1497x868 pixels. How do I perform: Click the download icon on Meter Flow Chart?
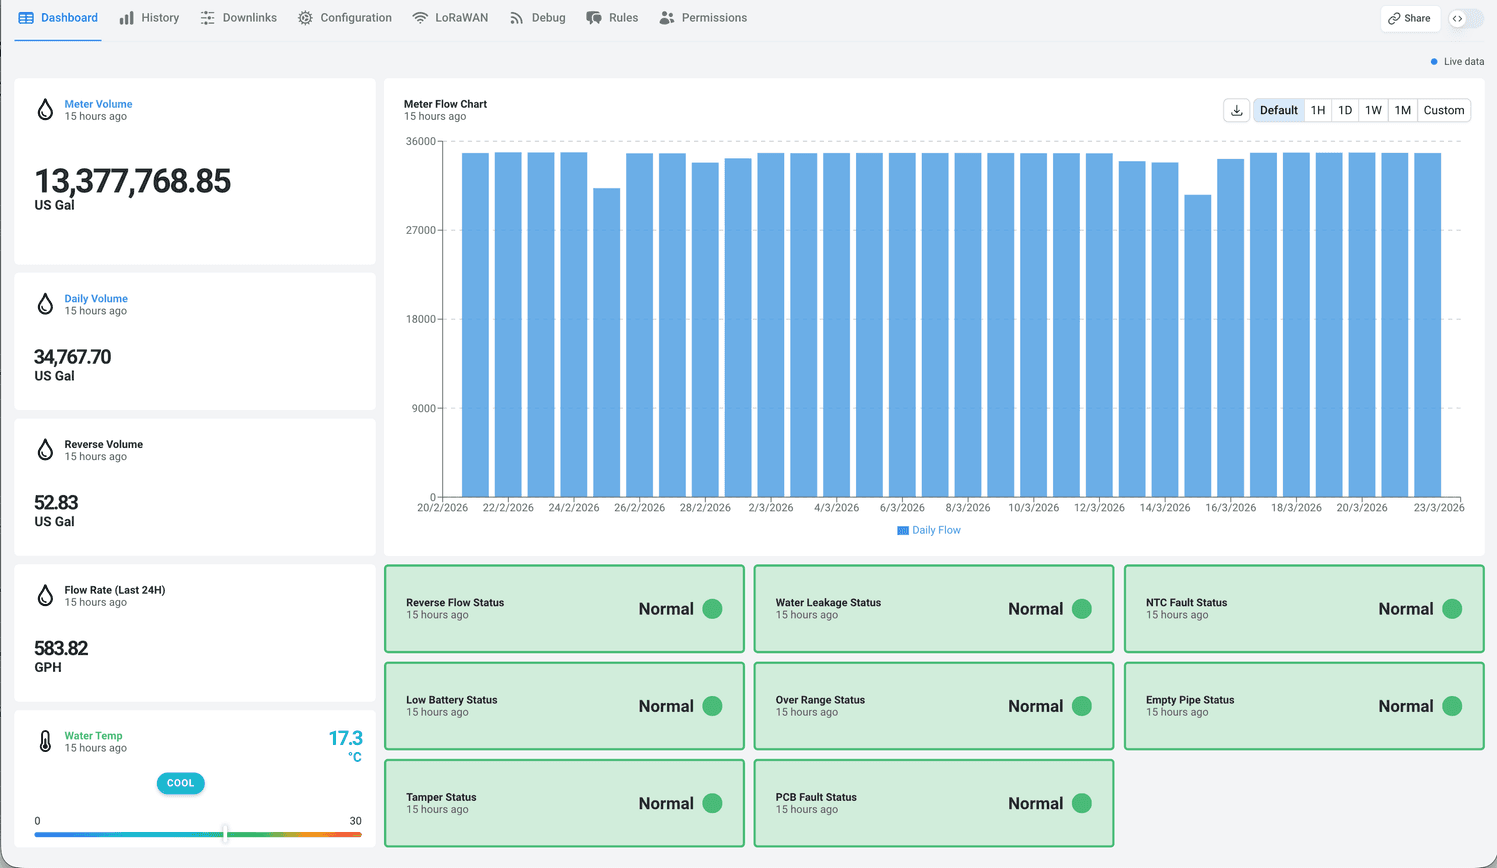(x=1237, y=110)
